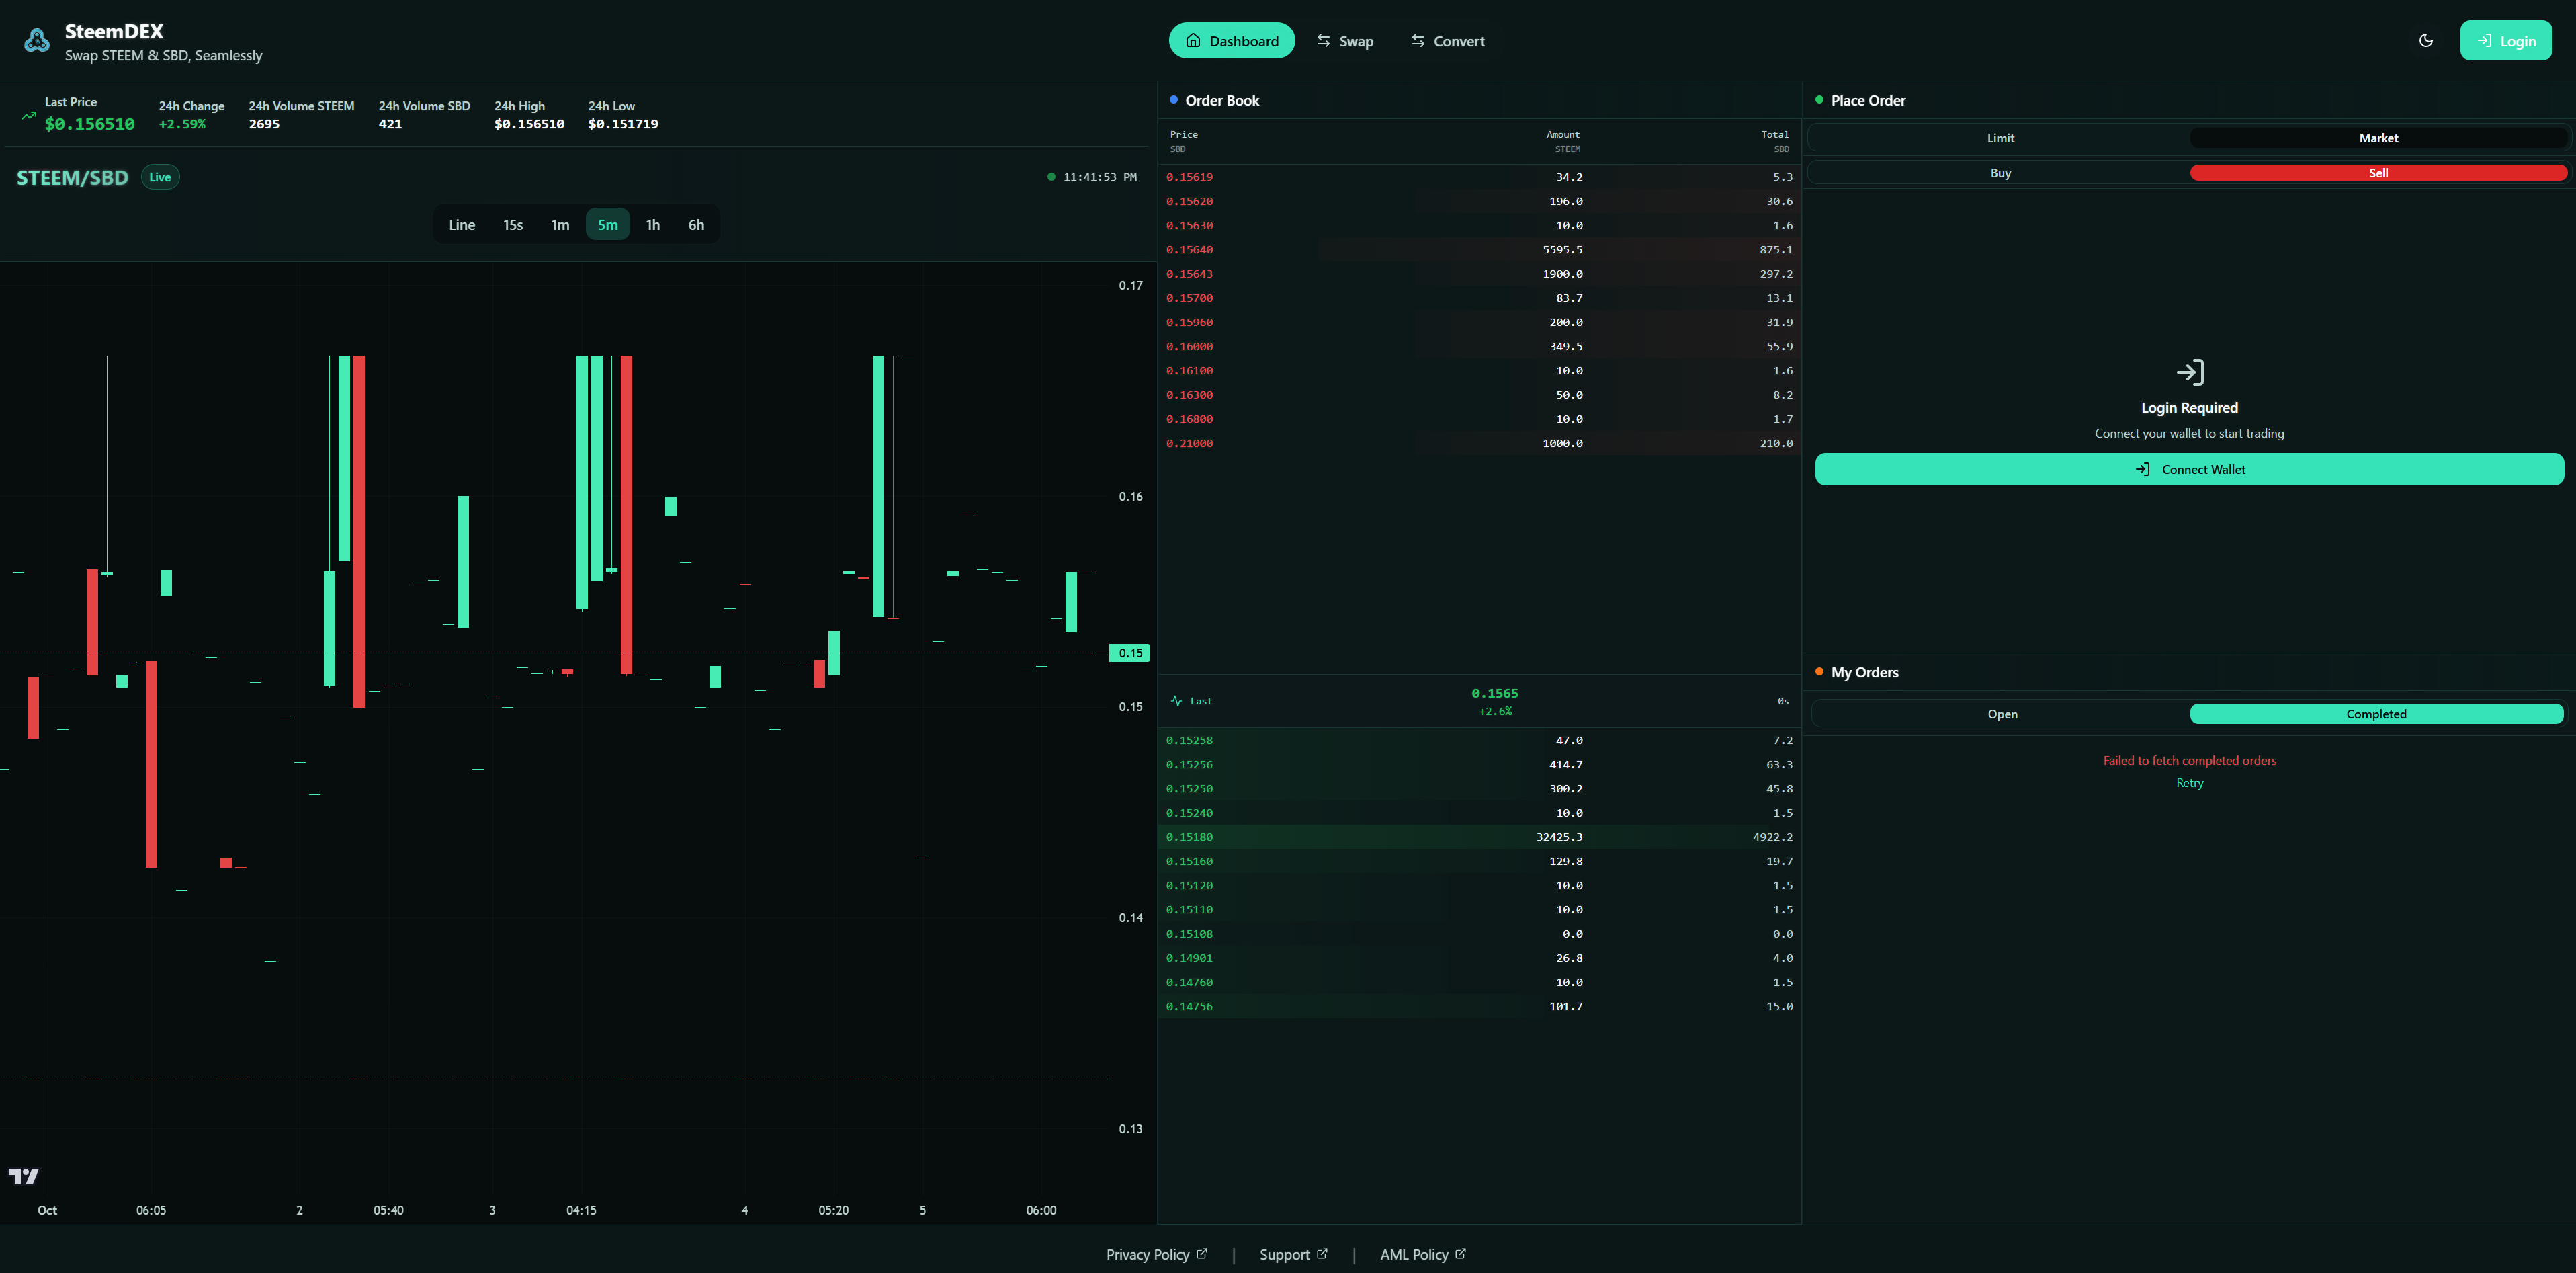2576x1273 pixels.
Task: Set chart interval to 1h
Action: tap(653, 225)
